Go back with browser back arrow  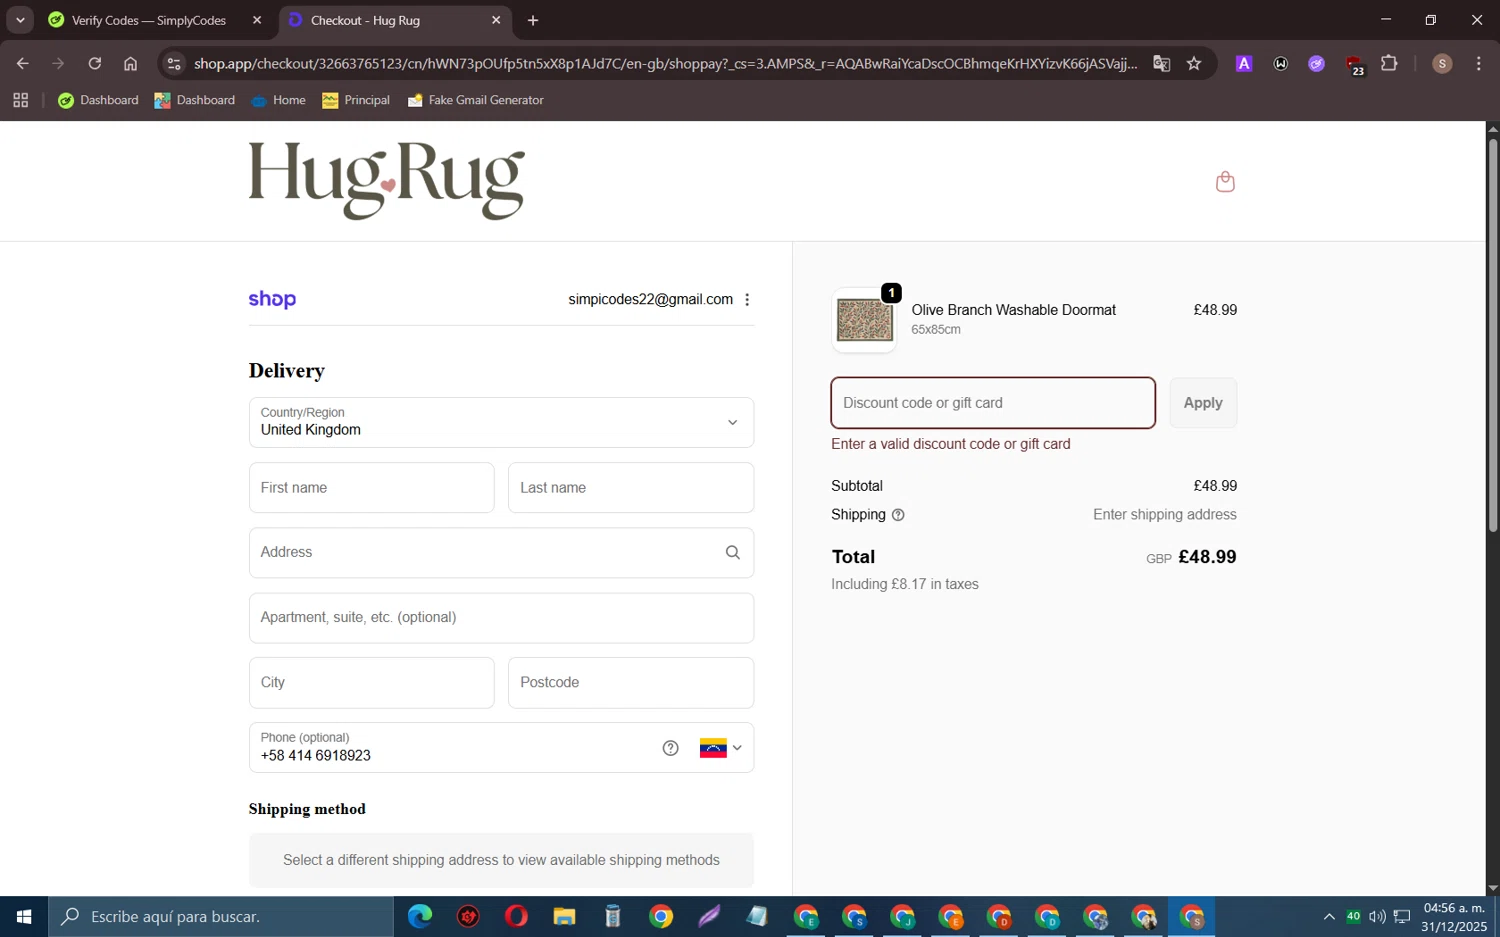coord(22,63)
